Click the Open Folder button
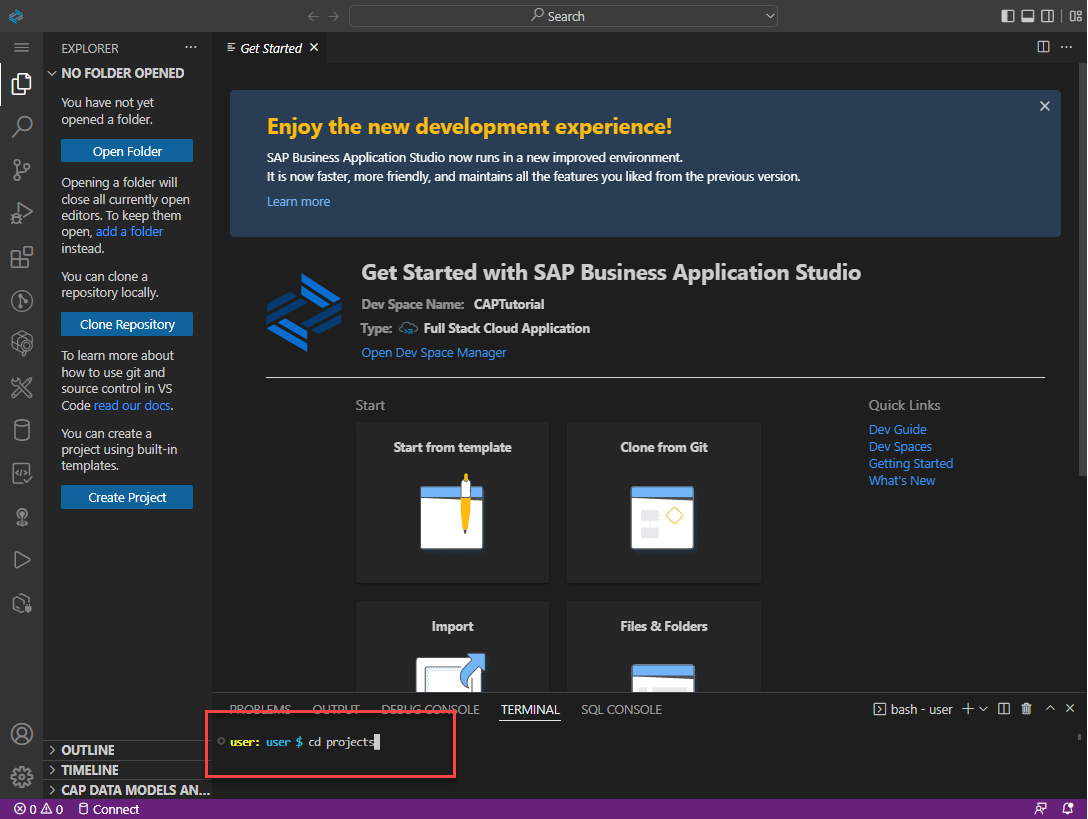The width and height of the screenshot is (1088, 819). point(127,151)
